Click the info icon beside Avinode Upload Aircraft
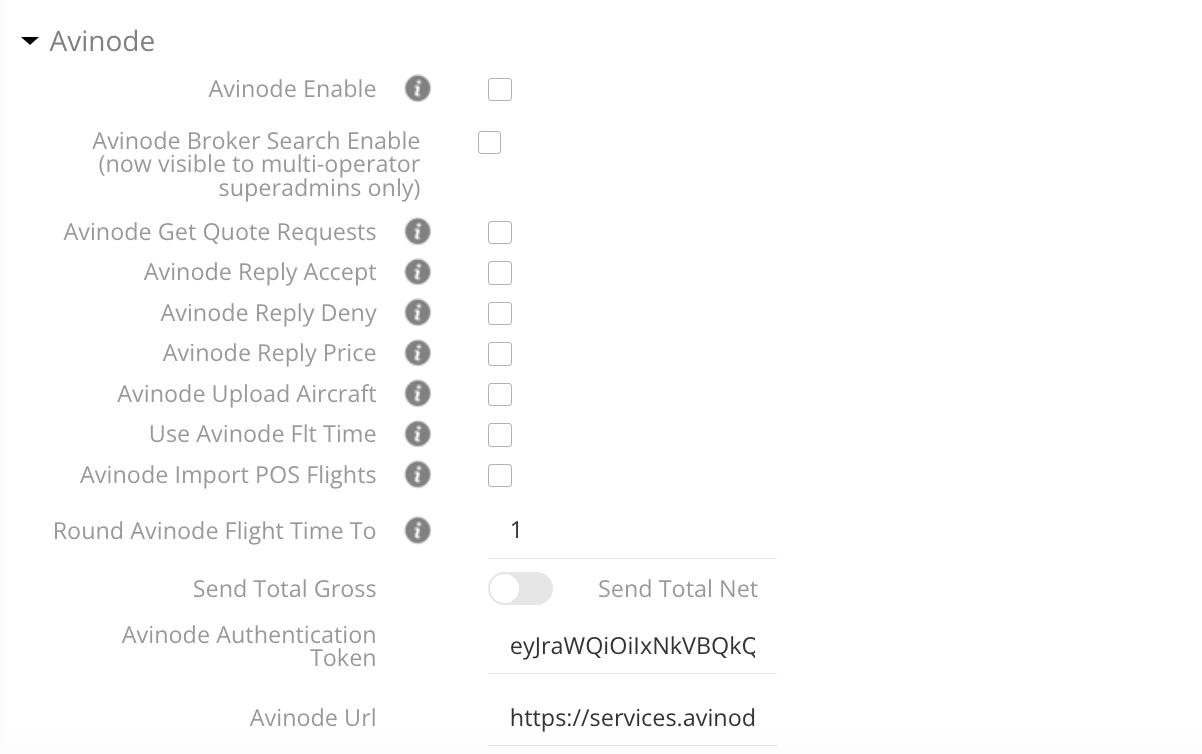1202x754 pixels. (417, 394)
